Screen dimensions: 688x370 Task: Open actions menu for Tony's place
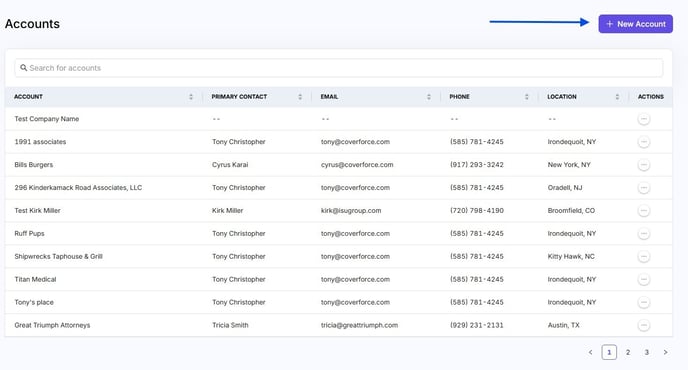tap(644, 302)
